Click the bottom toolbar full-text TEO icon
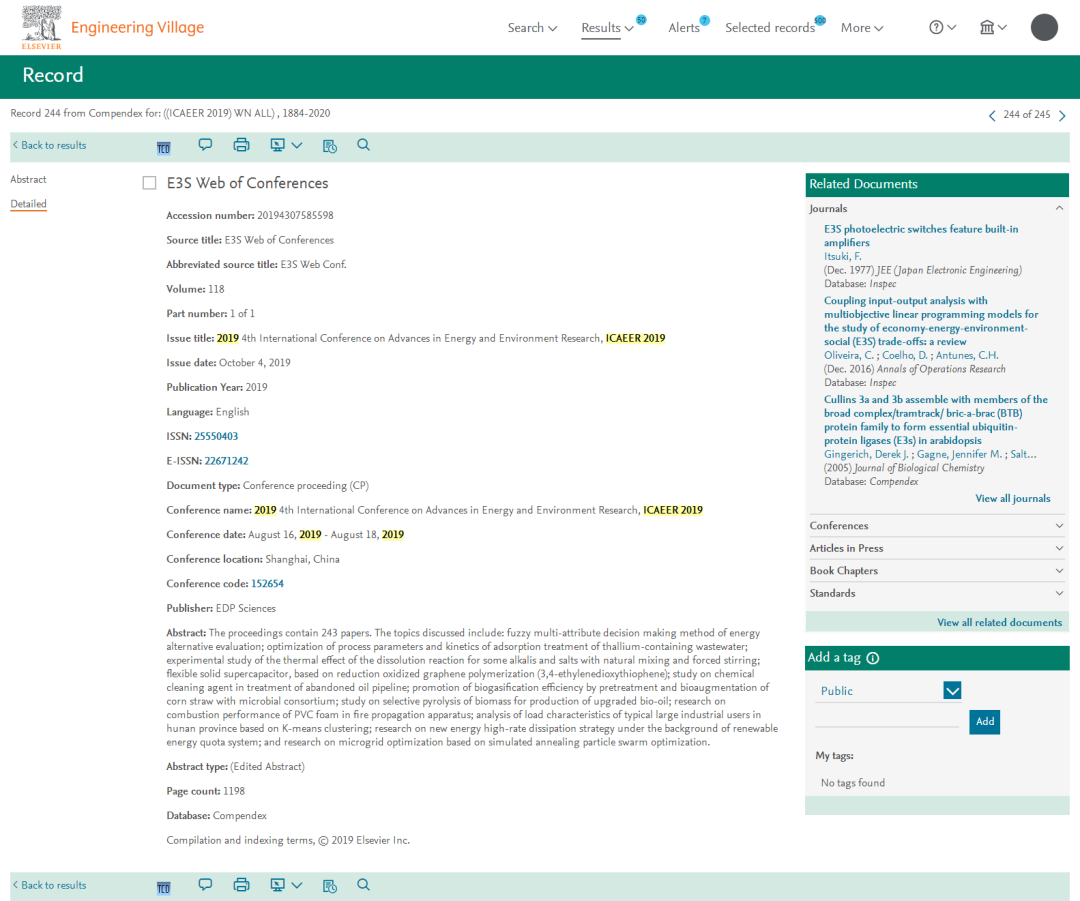Screen dimensions: 1080x901 [163, 888]
